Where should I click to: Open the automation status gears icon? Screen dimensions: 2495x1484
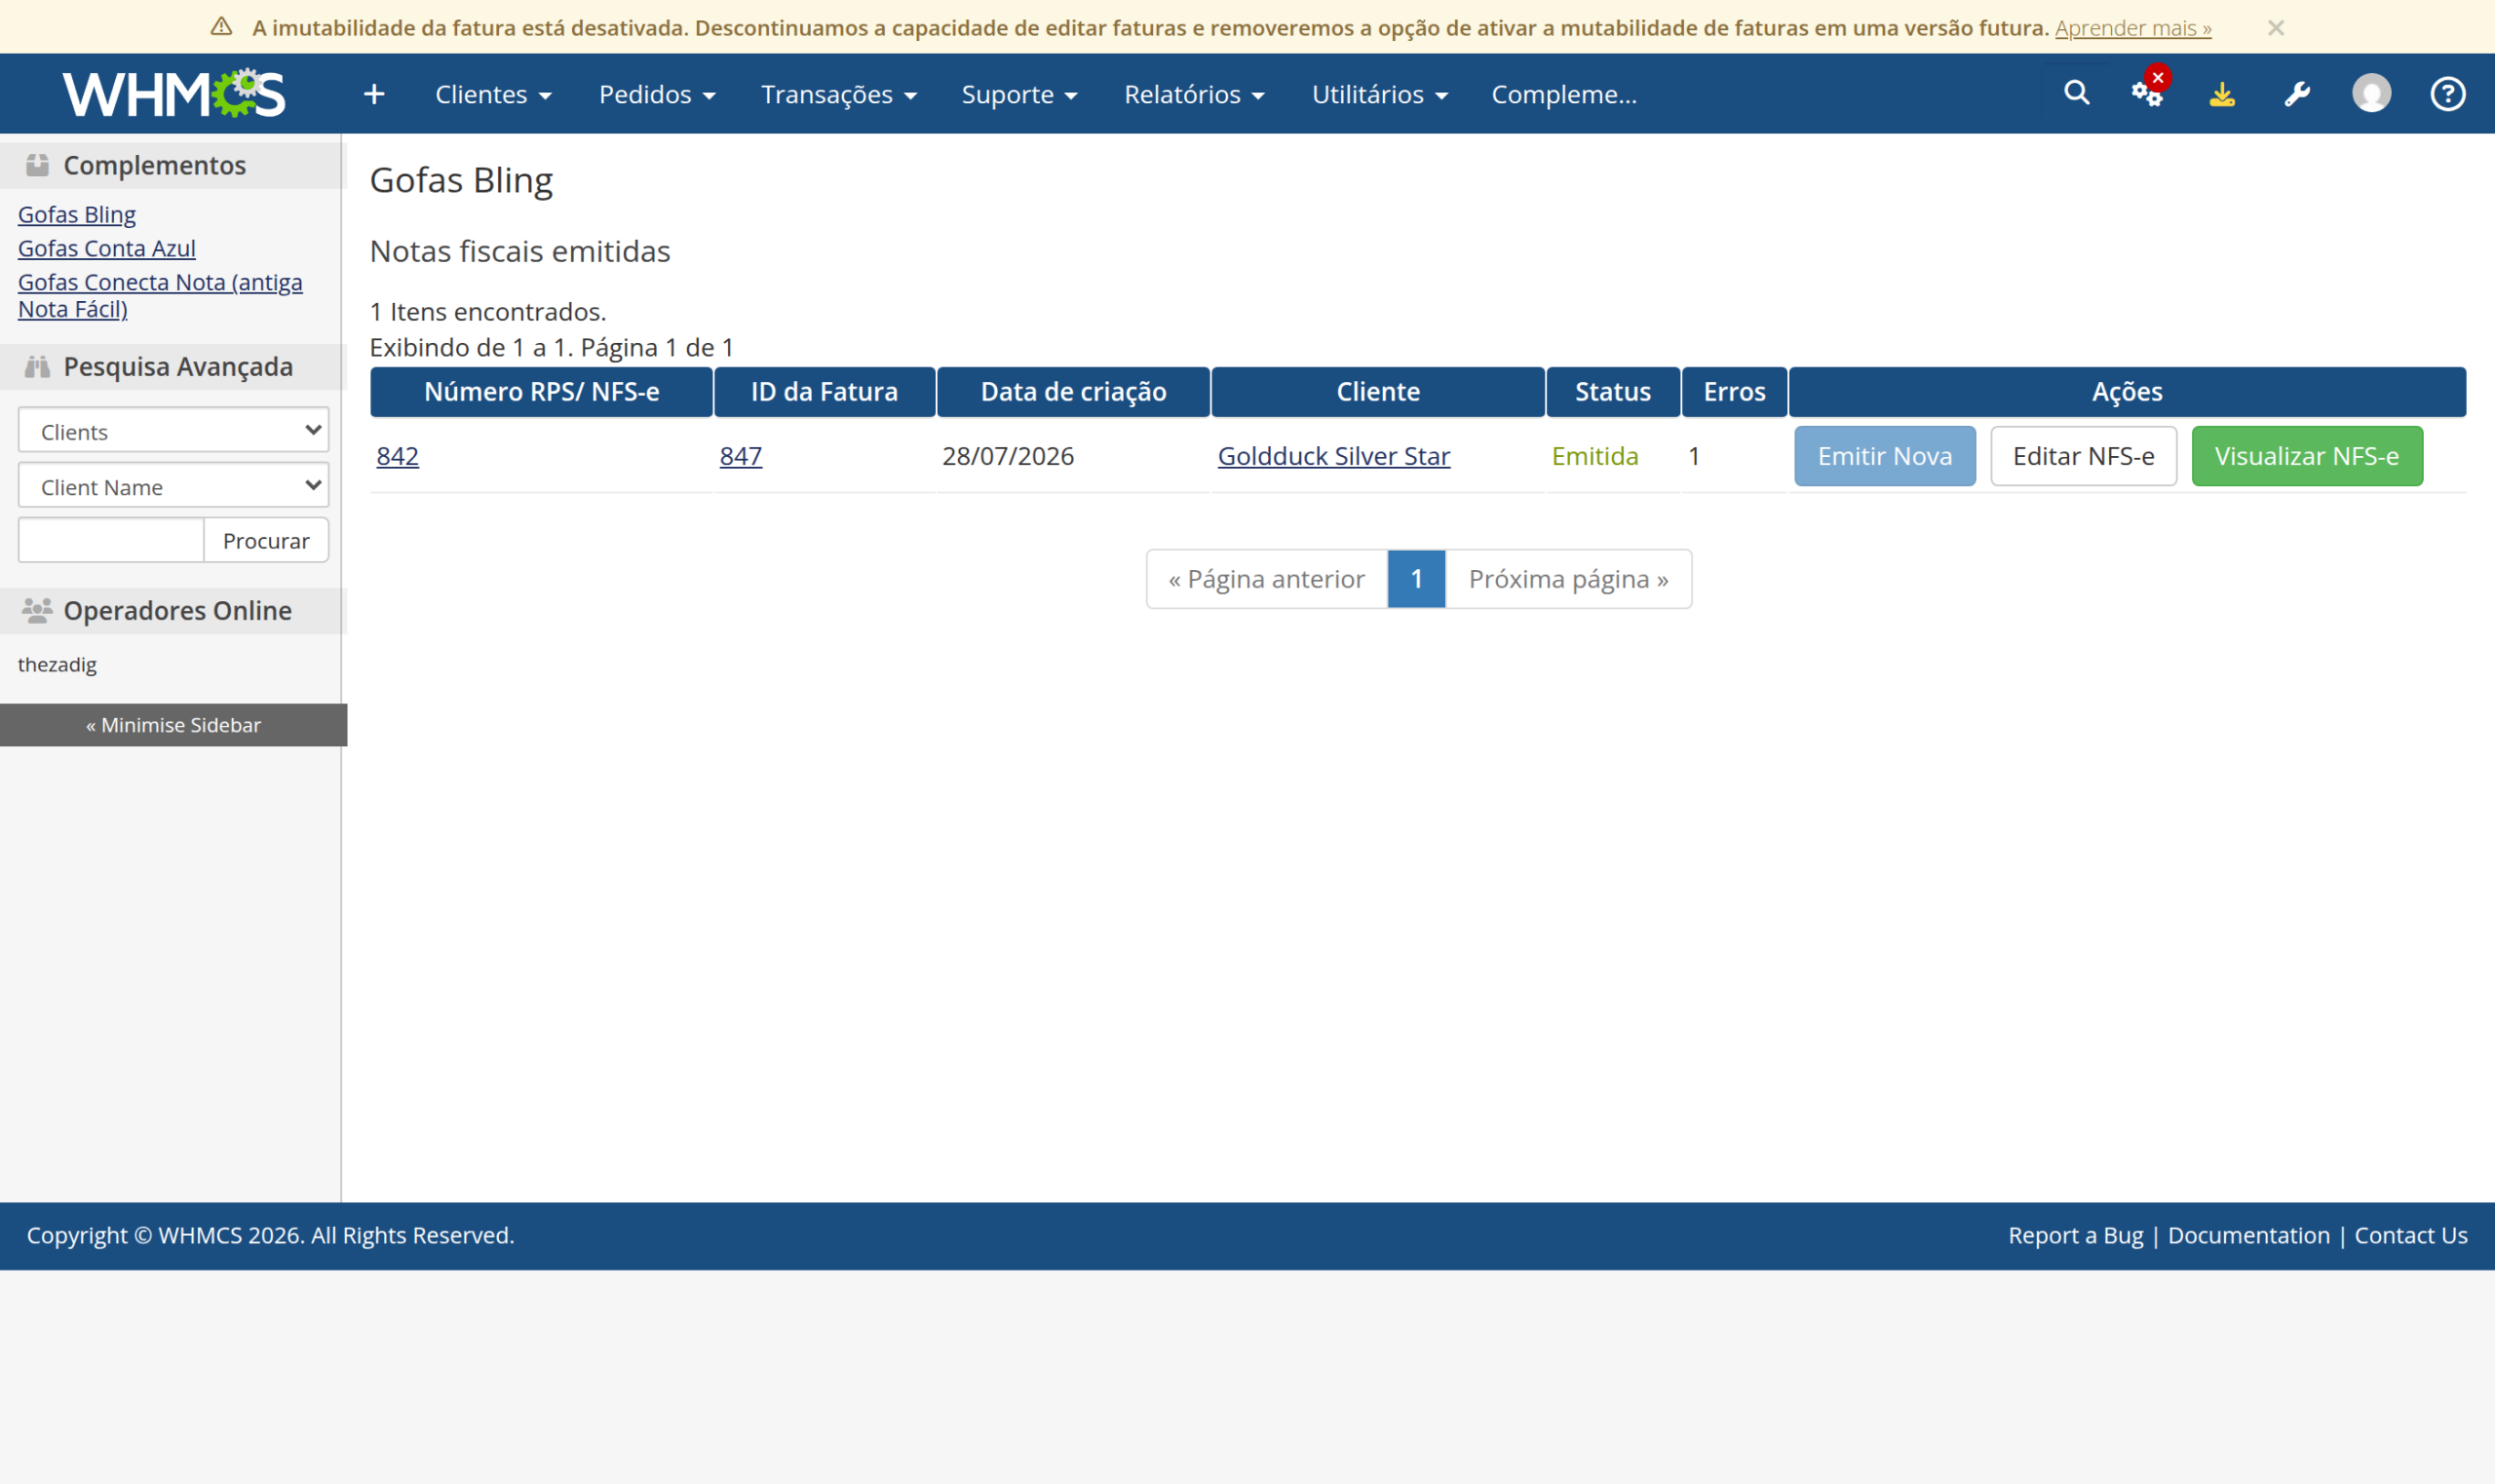[x=2148, y=93]
